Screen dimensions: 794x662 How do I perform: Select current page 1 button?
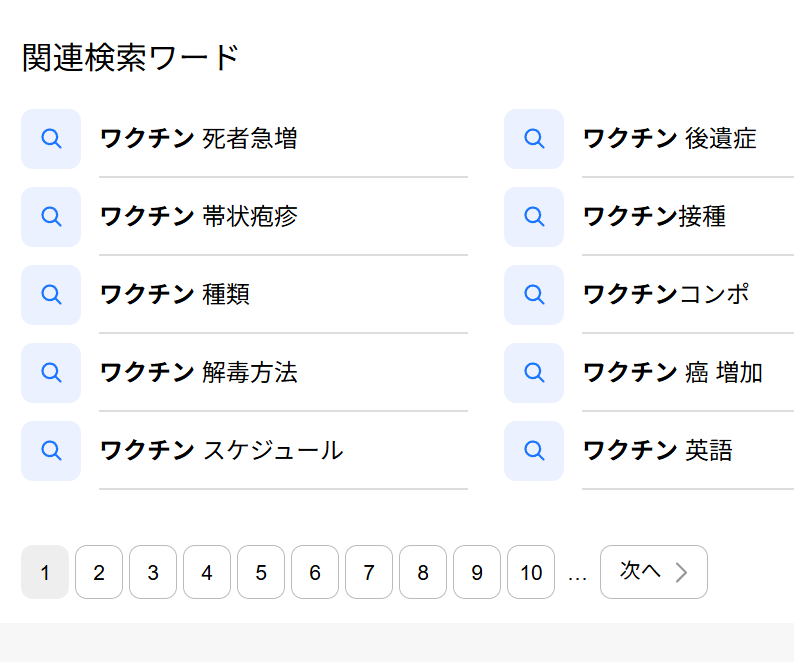point(45,572)
